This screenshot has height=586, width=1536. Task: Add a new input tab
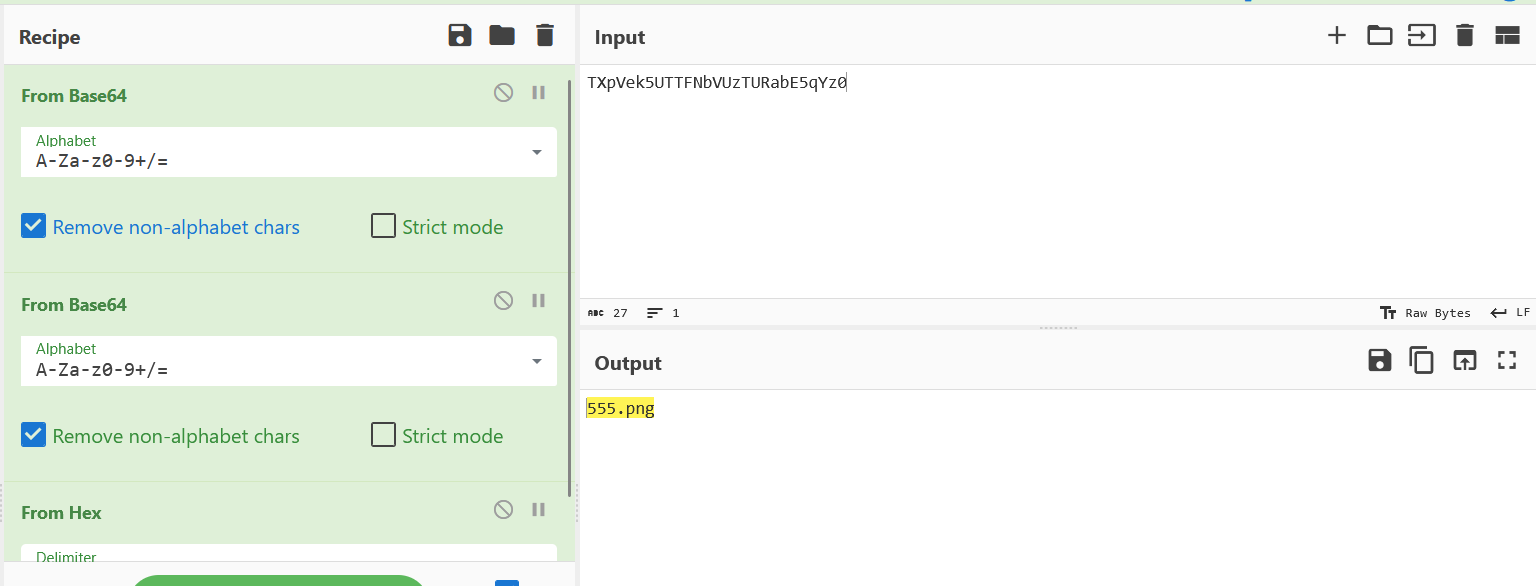1336,36
